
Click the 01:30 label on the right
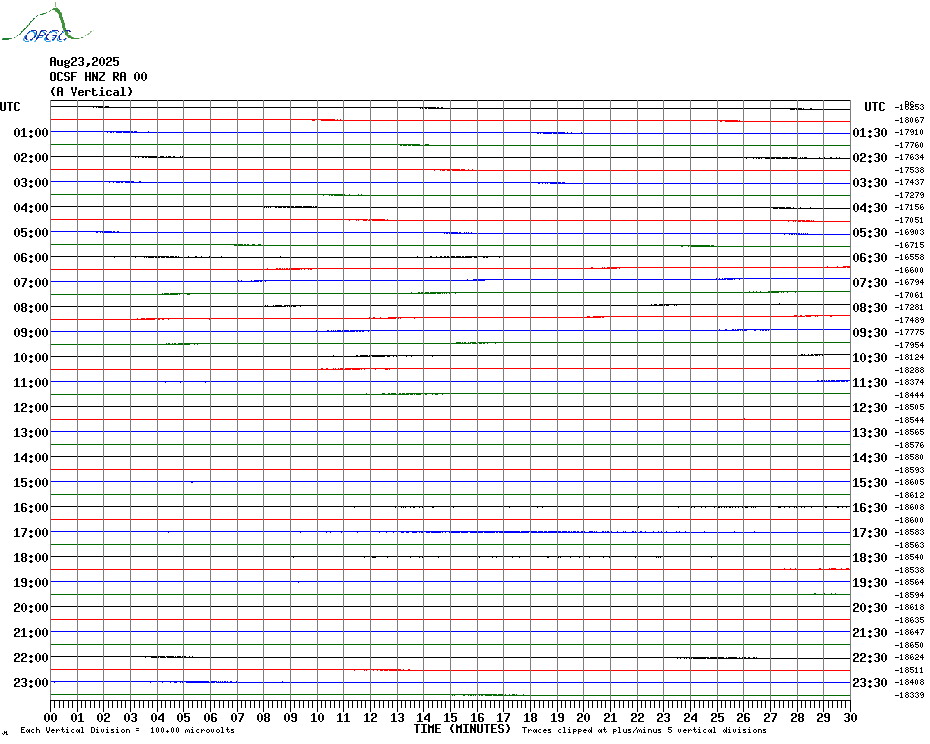pyautogui.click(x=870, y=132)
